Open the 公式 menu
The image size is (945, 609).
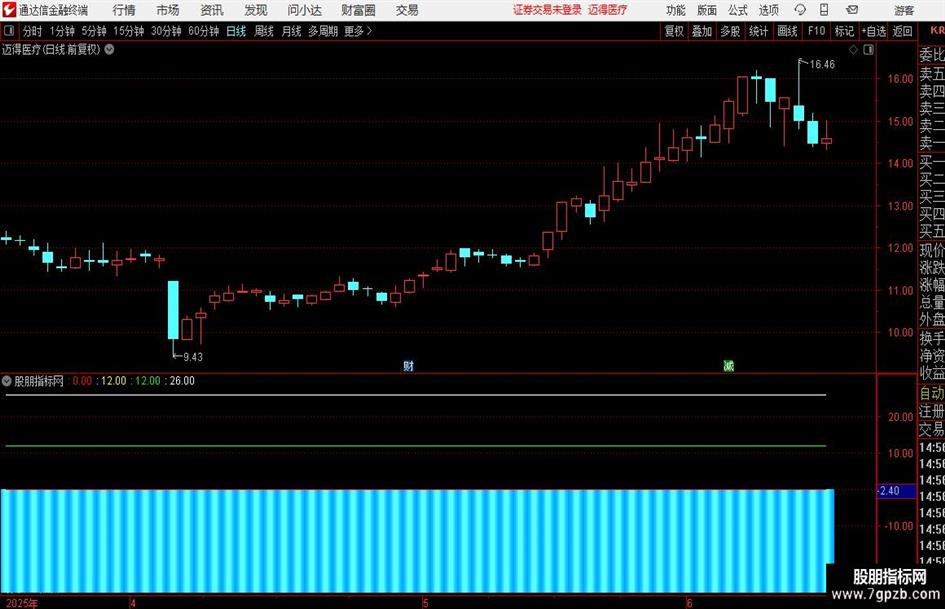[x=738, y=10]
